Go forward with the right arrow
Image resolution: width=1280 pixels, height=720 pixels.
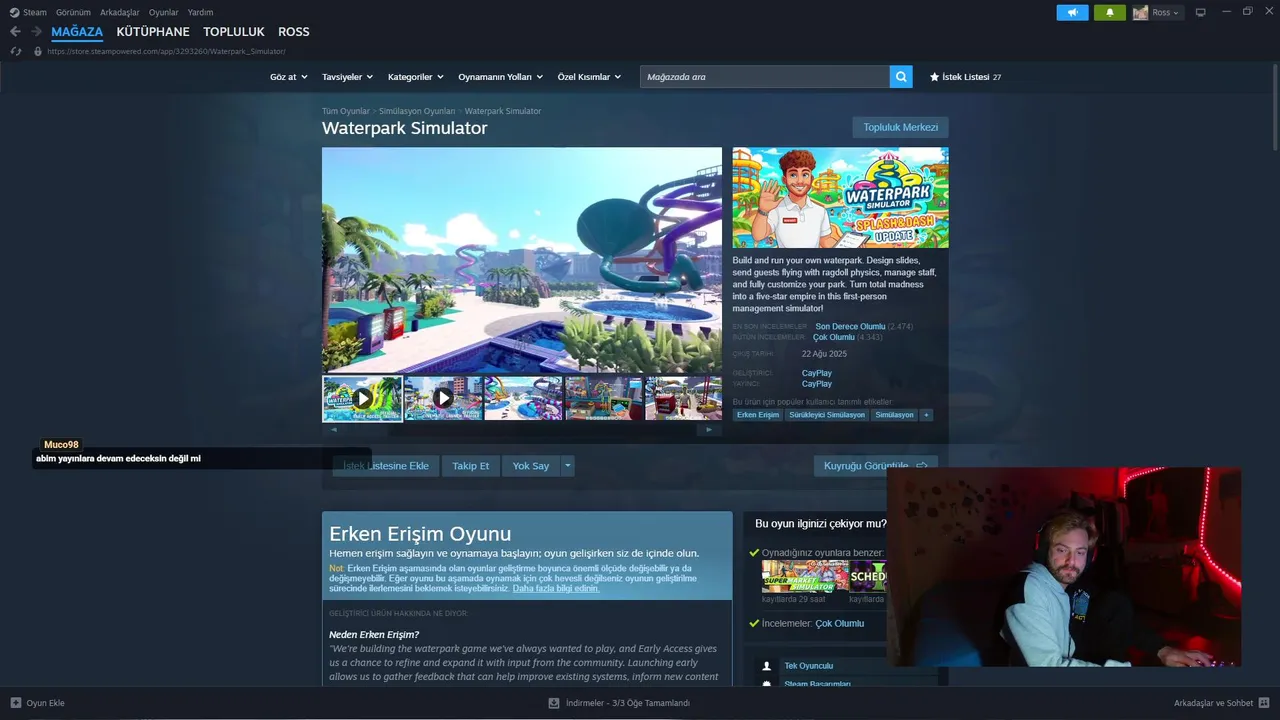pos(36,32)
